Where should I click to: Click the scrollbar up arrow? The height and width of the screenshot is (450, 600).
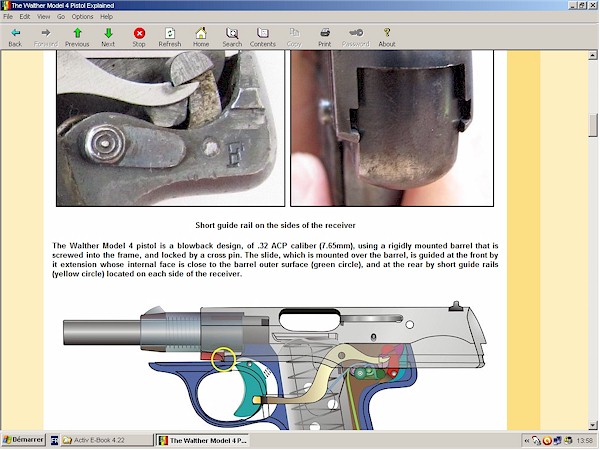coord(593,56)
